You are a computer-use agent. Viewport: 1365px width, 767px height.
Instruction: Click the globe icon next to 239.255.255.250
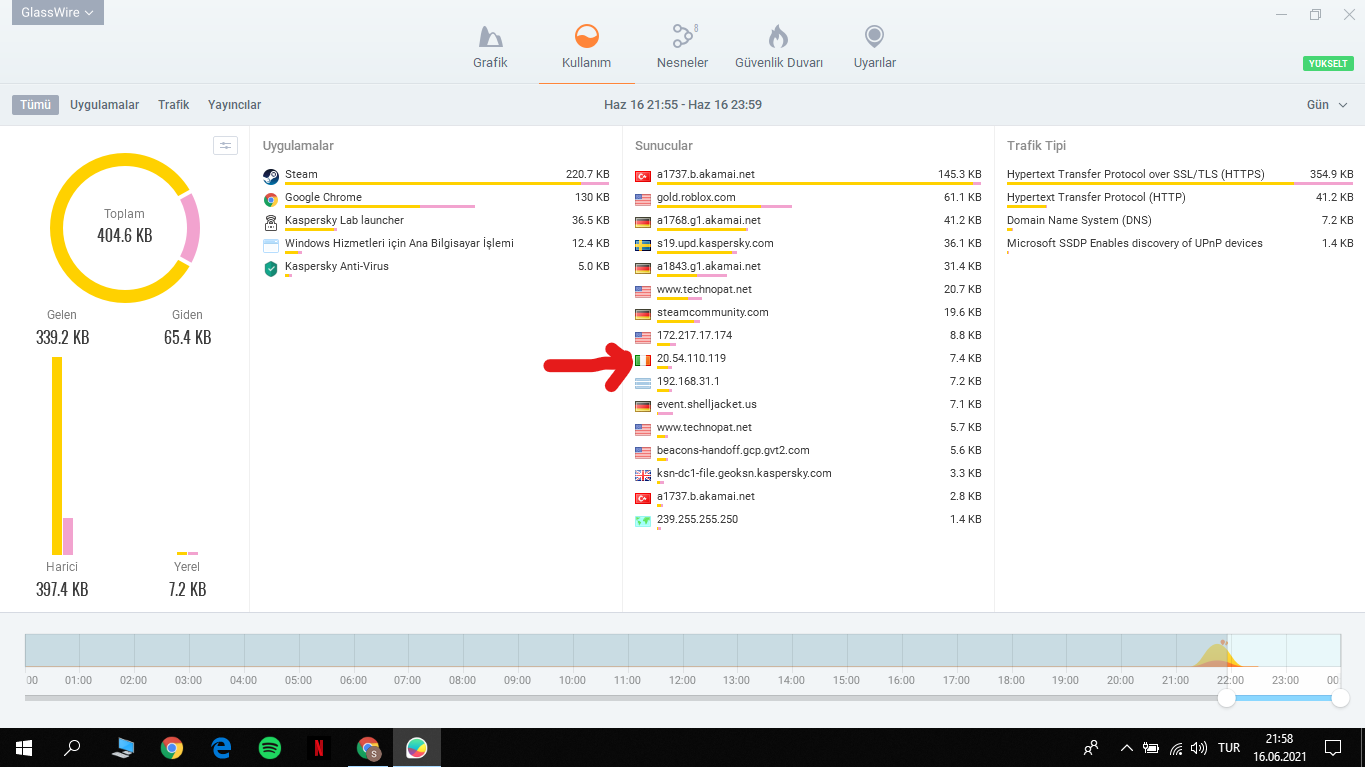(643, 521)
